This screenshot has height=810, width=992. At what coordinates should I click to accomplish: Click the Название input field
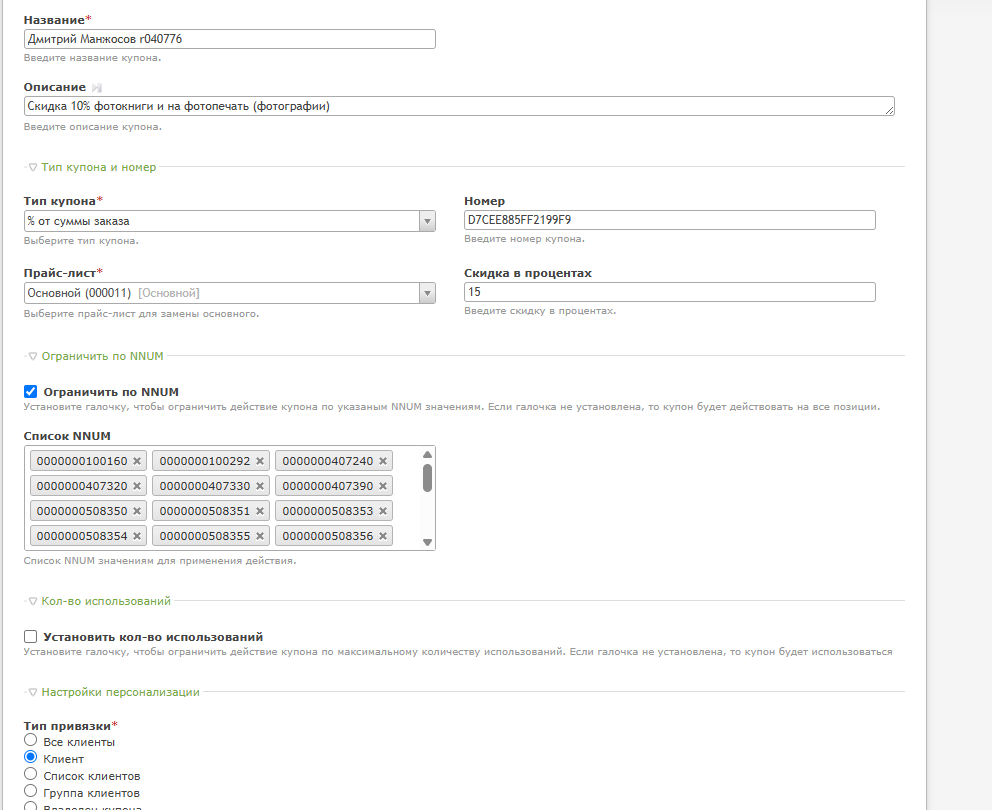tap(230, 39)
